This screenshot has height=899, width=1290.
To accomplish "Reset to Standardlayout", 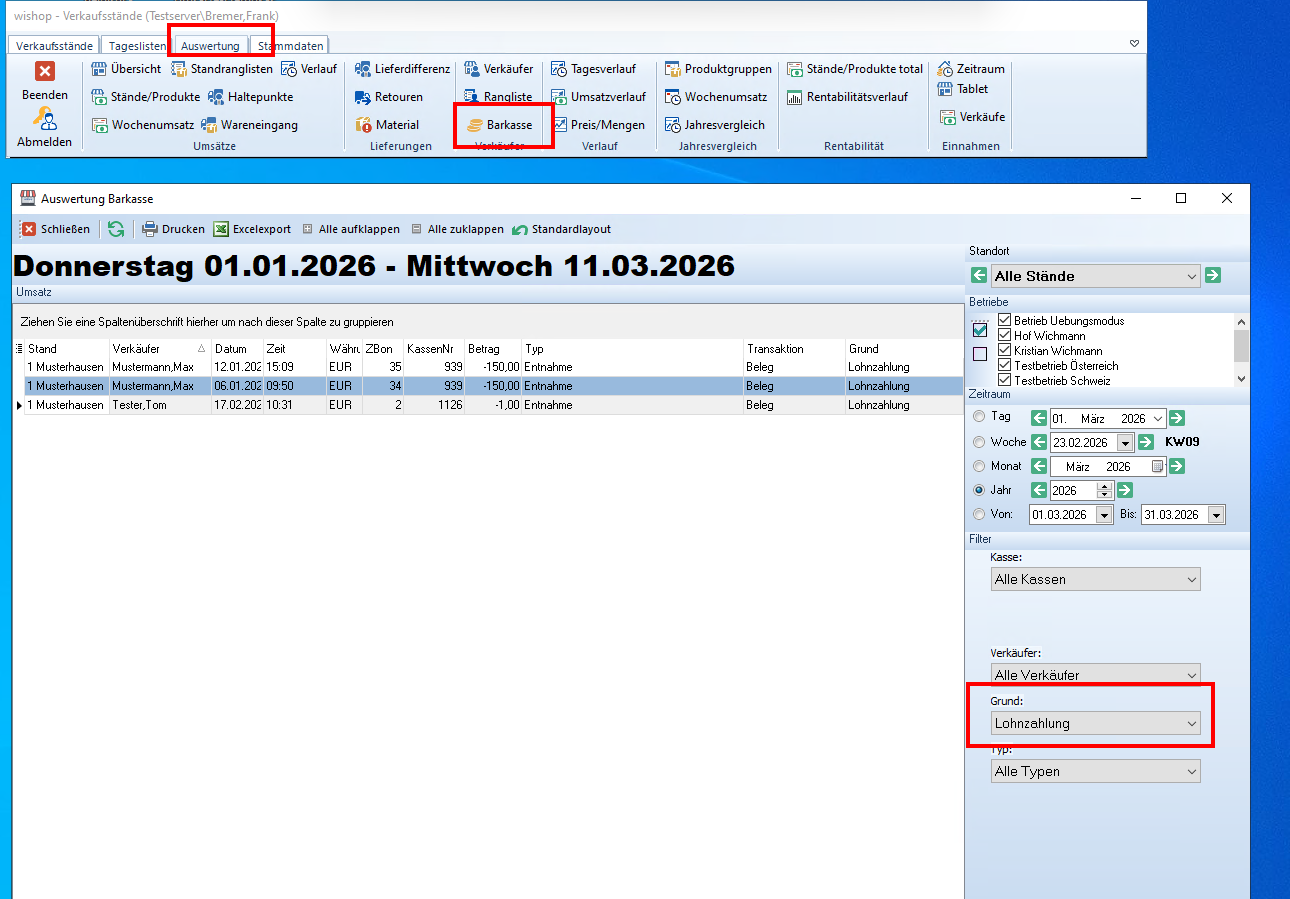I will pos(561,229).
